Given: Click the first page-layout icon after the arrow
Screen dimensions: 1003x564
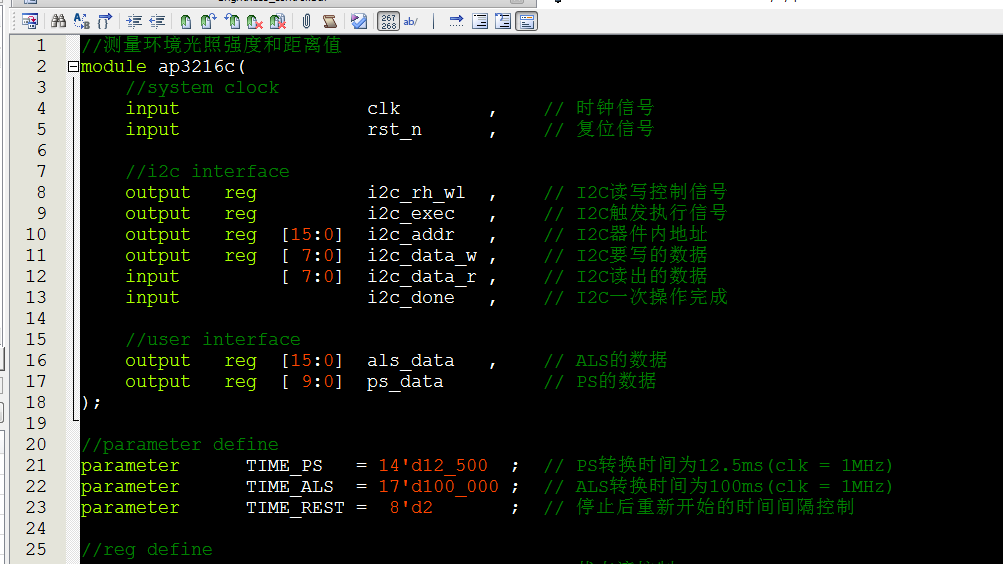Looking at the screenshot, I should (x=480, y=21).
